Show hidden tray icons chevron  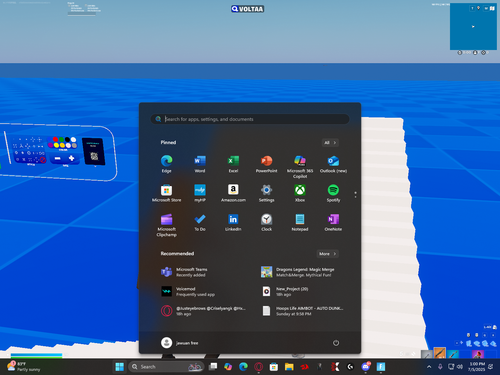point(429,367)
